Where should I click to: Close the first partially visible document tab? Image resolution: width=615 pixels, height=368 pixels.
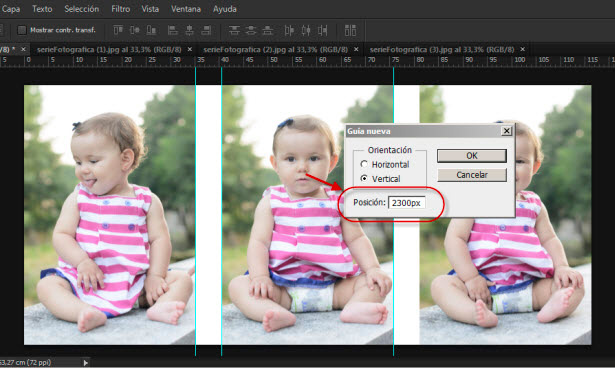pos(23,49)
